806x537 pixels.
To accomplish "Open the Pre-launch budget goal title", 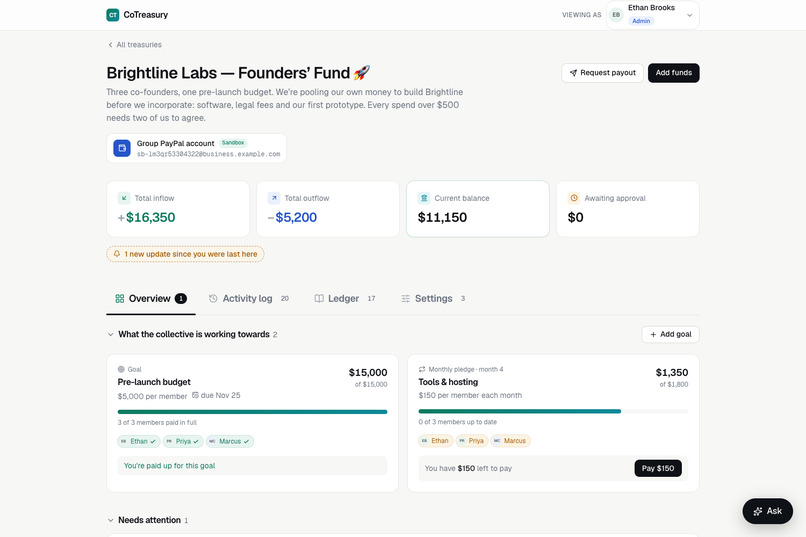I will pyautogui.click(x=154, y=382).
